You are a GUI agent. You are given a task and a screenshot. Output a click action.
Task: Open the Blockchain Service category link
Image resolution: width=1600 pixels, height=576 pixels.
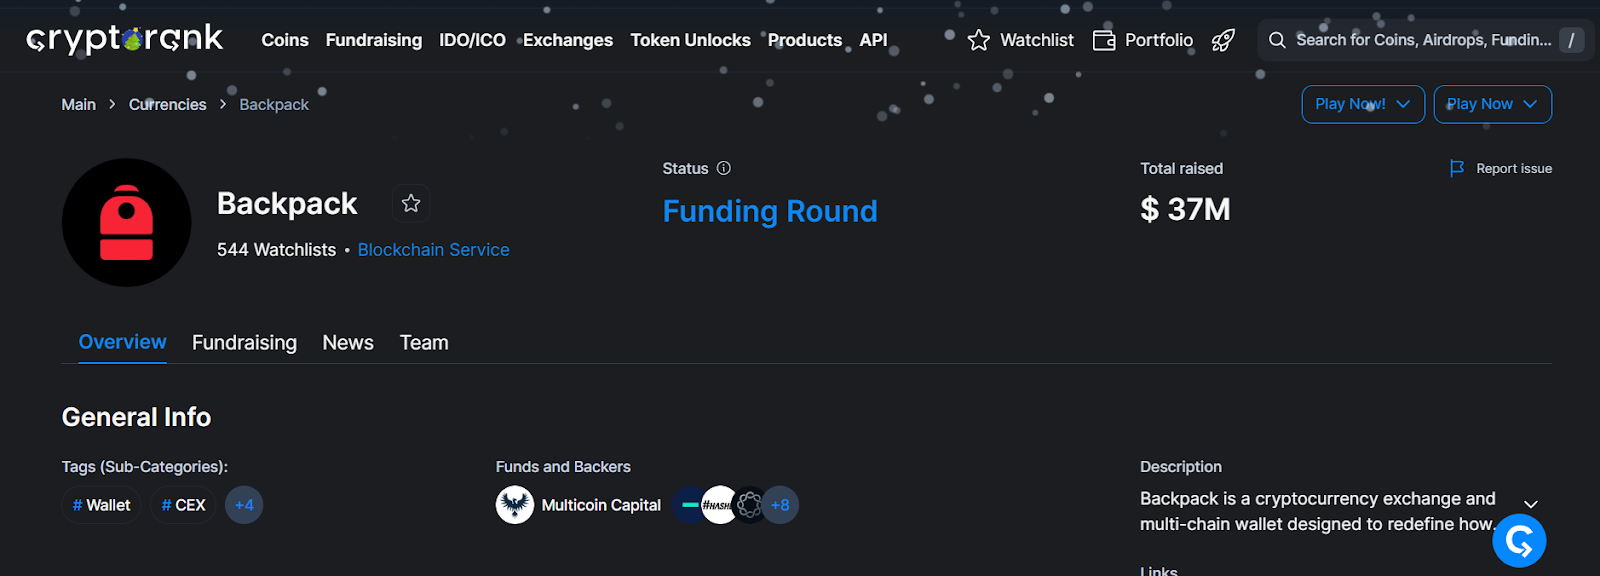[433, 250]
